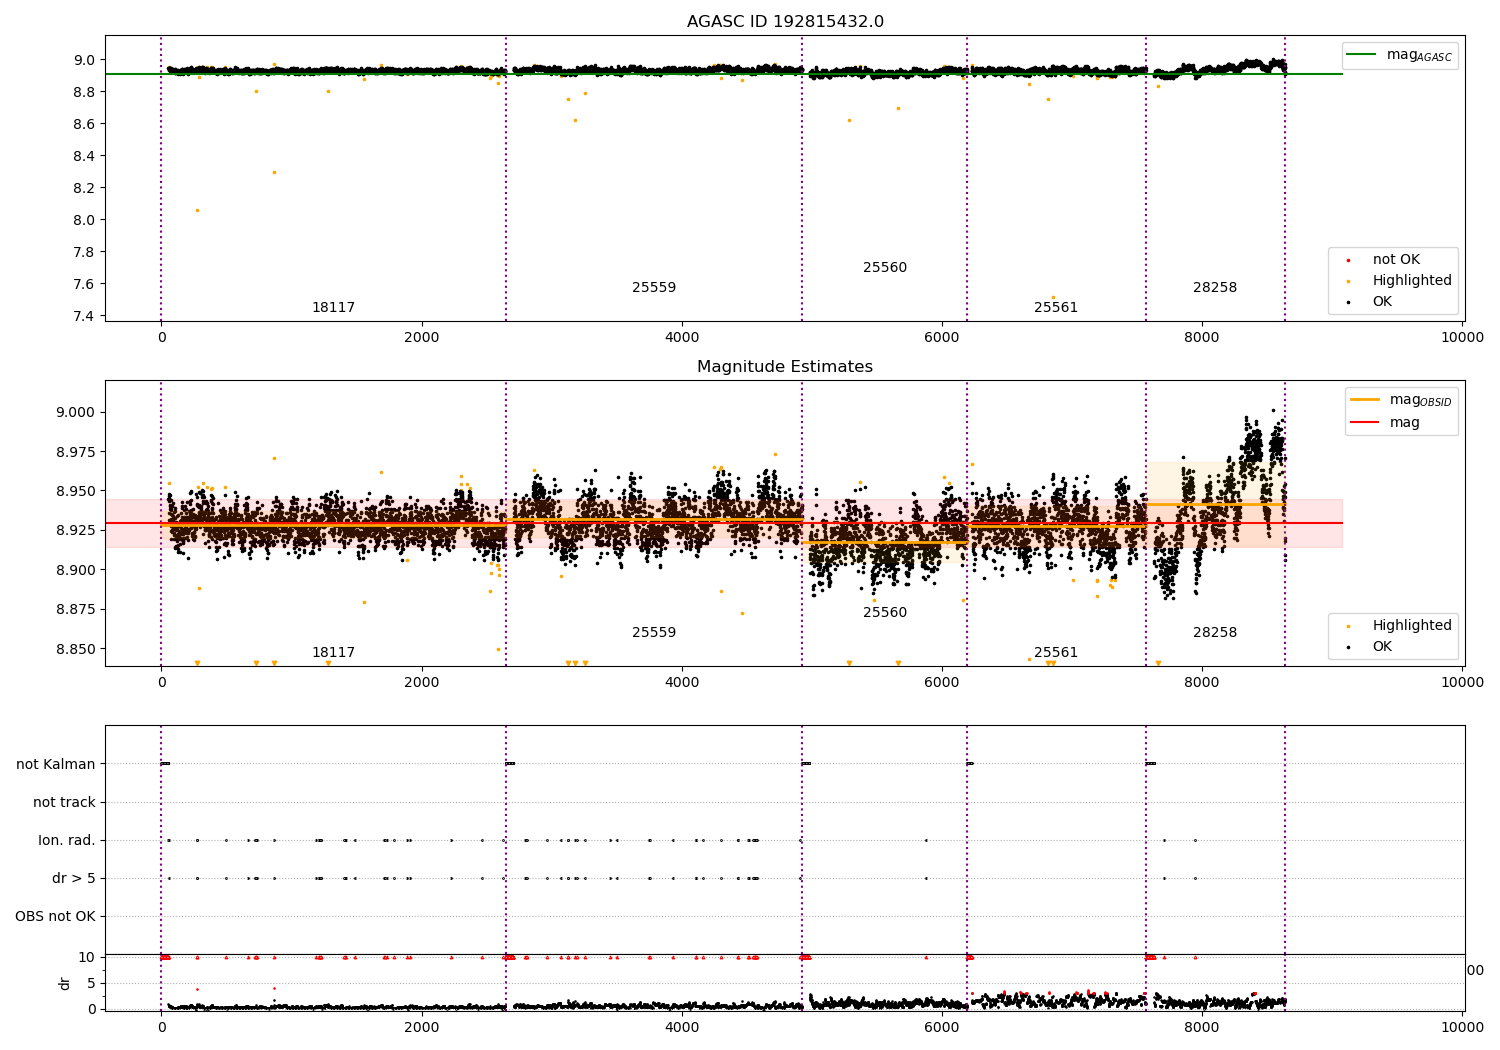The image size is (1500, 1050).
Task: Click y-axis tick '7.8' in top plot
Action: point(84,252)
